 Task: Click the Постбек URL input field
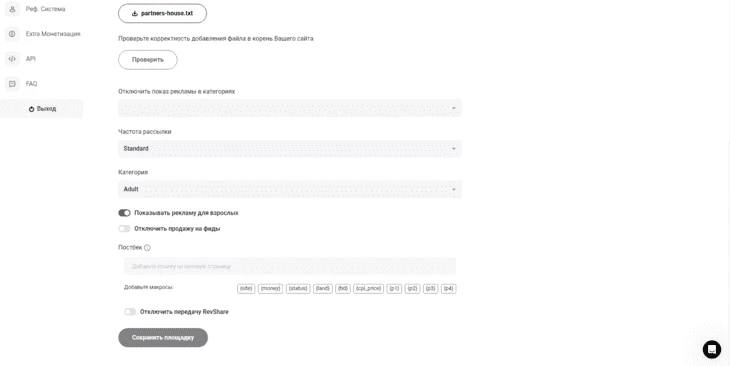coord(290,266)
